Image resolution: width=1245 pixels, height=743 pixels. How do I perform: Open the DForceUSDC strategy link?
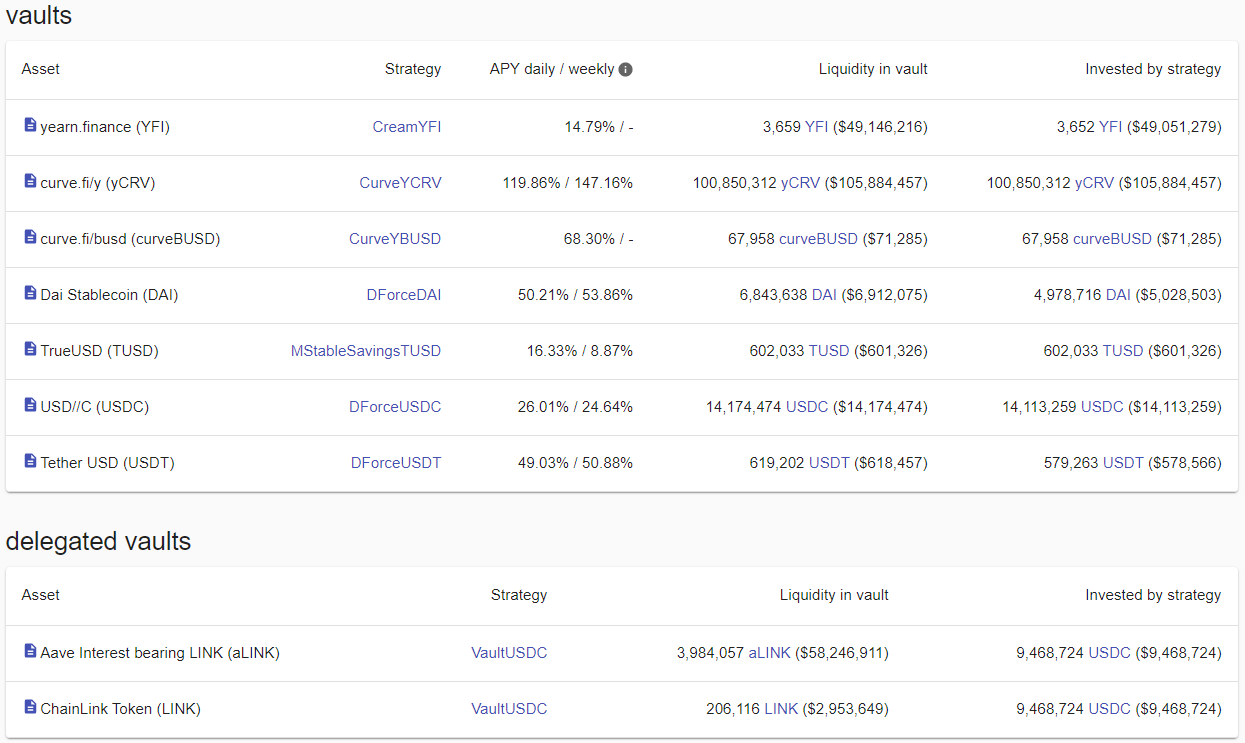tap(395, 407)
